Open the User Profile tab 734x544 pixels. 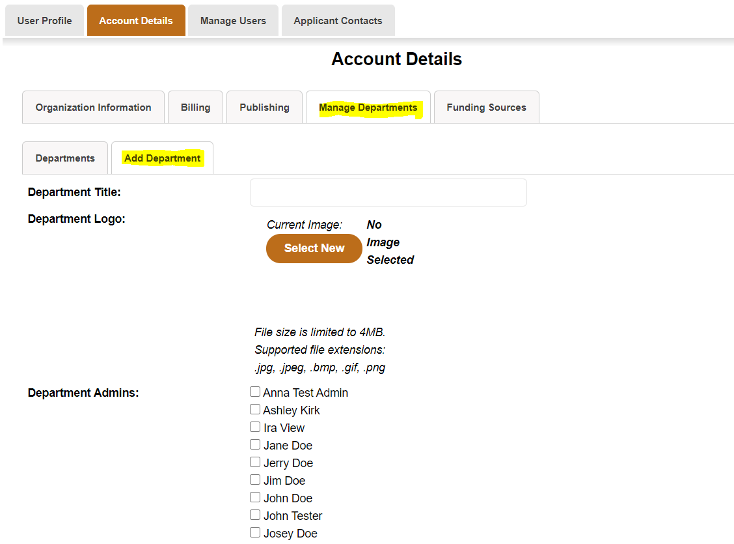pos(44,21)
